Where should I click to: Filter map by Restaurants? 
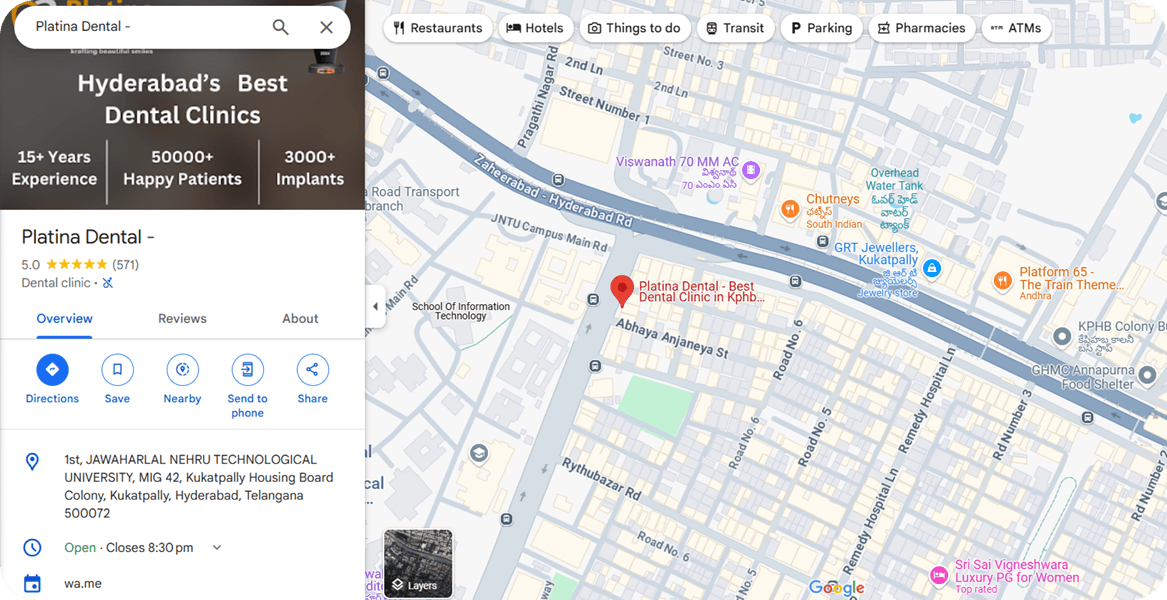tap(438, 28)
